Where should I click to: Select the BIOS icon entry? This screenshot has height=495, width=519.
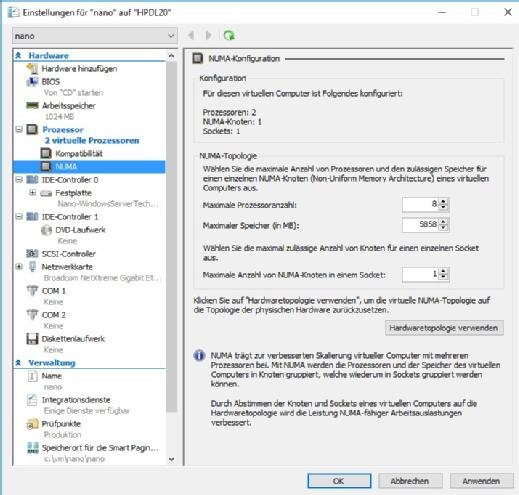[32, 82]
